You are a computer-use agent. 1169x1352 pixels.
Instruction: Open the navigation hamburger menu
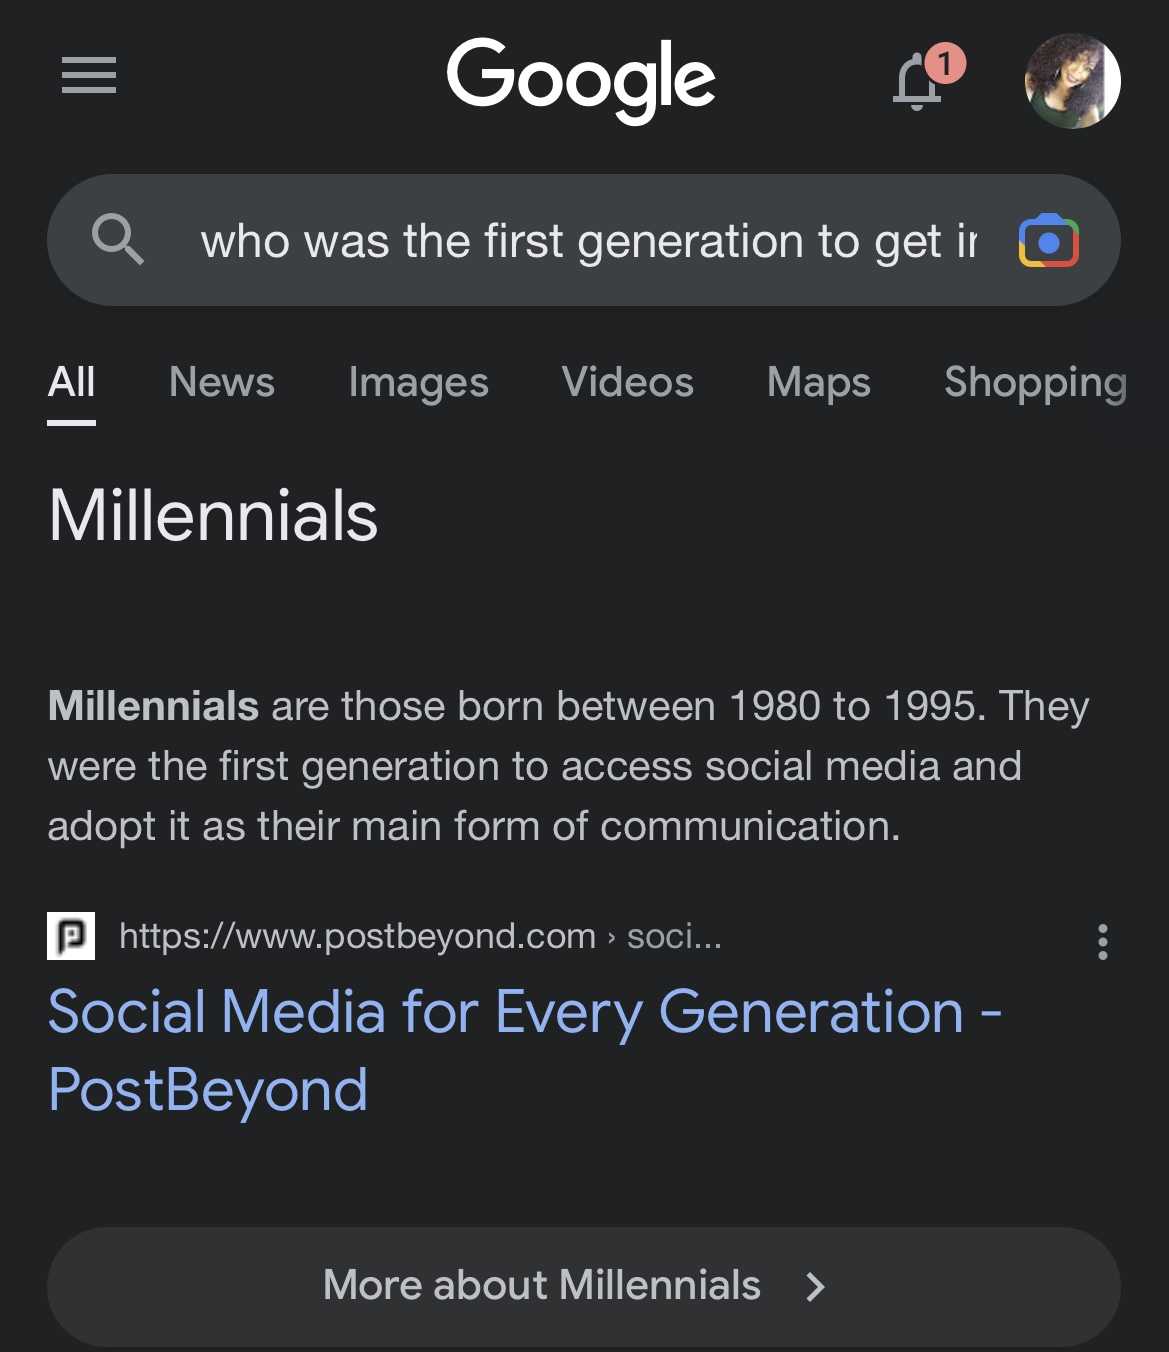(88, 76)
